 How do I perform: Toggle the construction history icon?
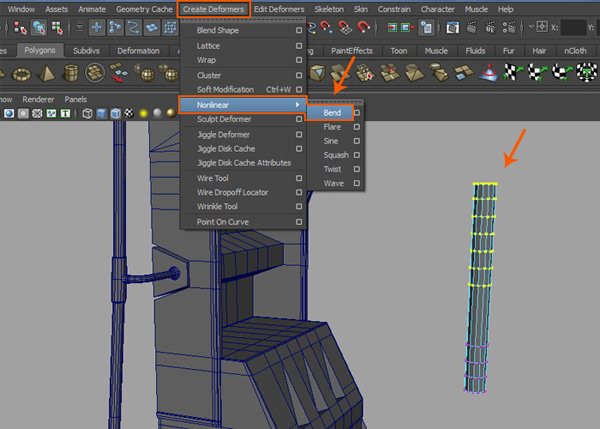426,28
